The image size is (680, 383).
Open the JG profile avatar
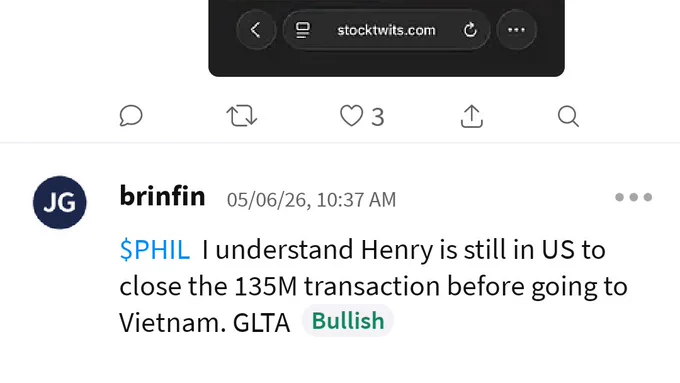click(x=59, y=202)
